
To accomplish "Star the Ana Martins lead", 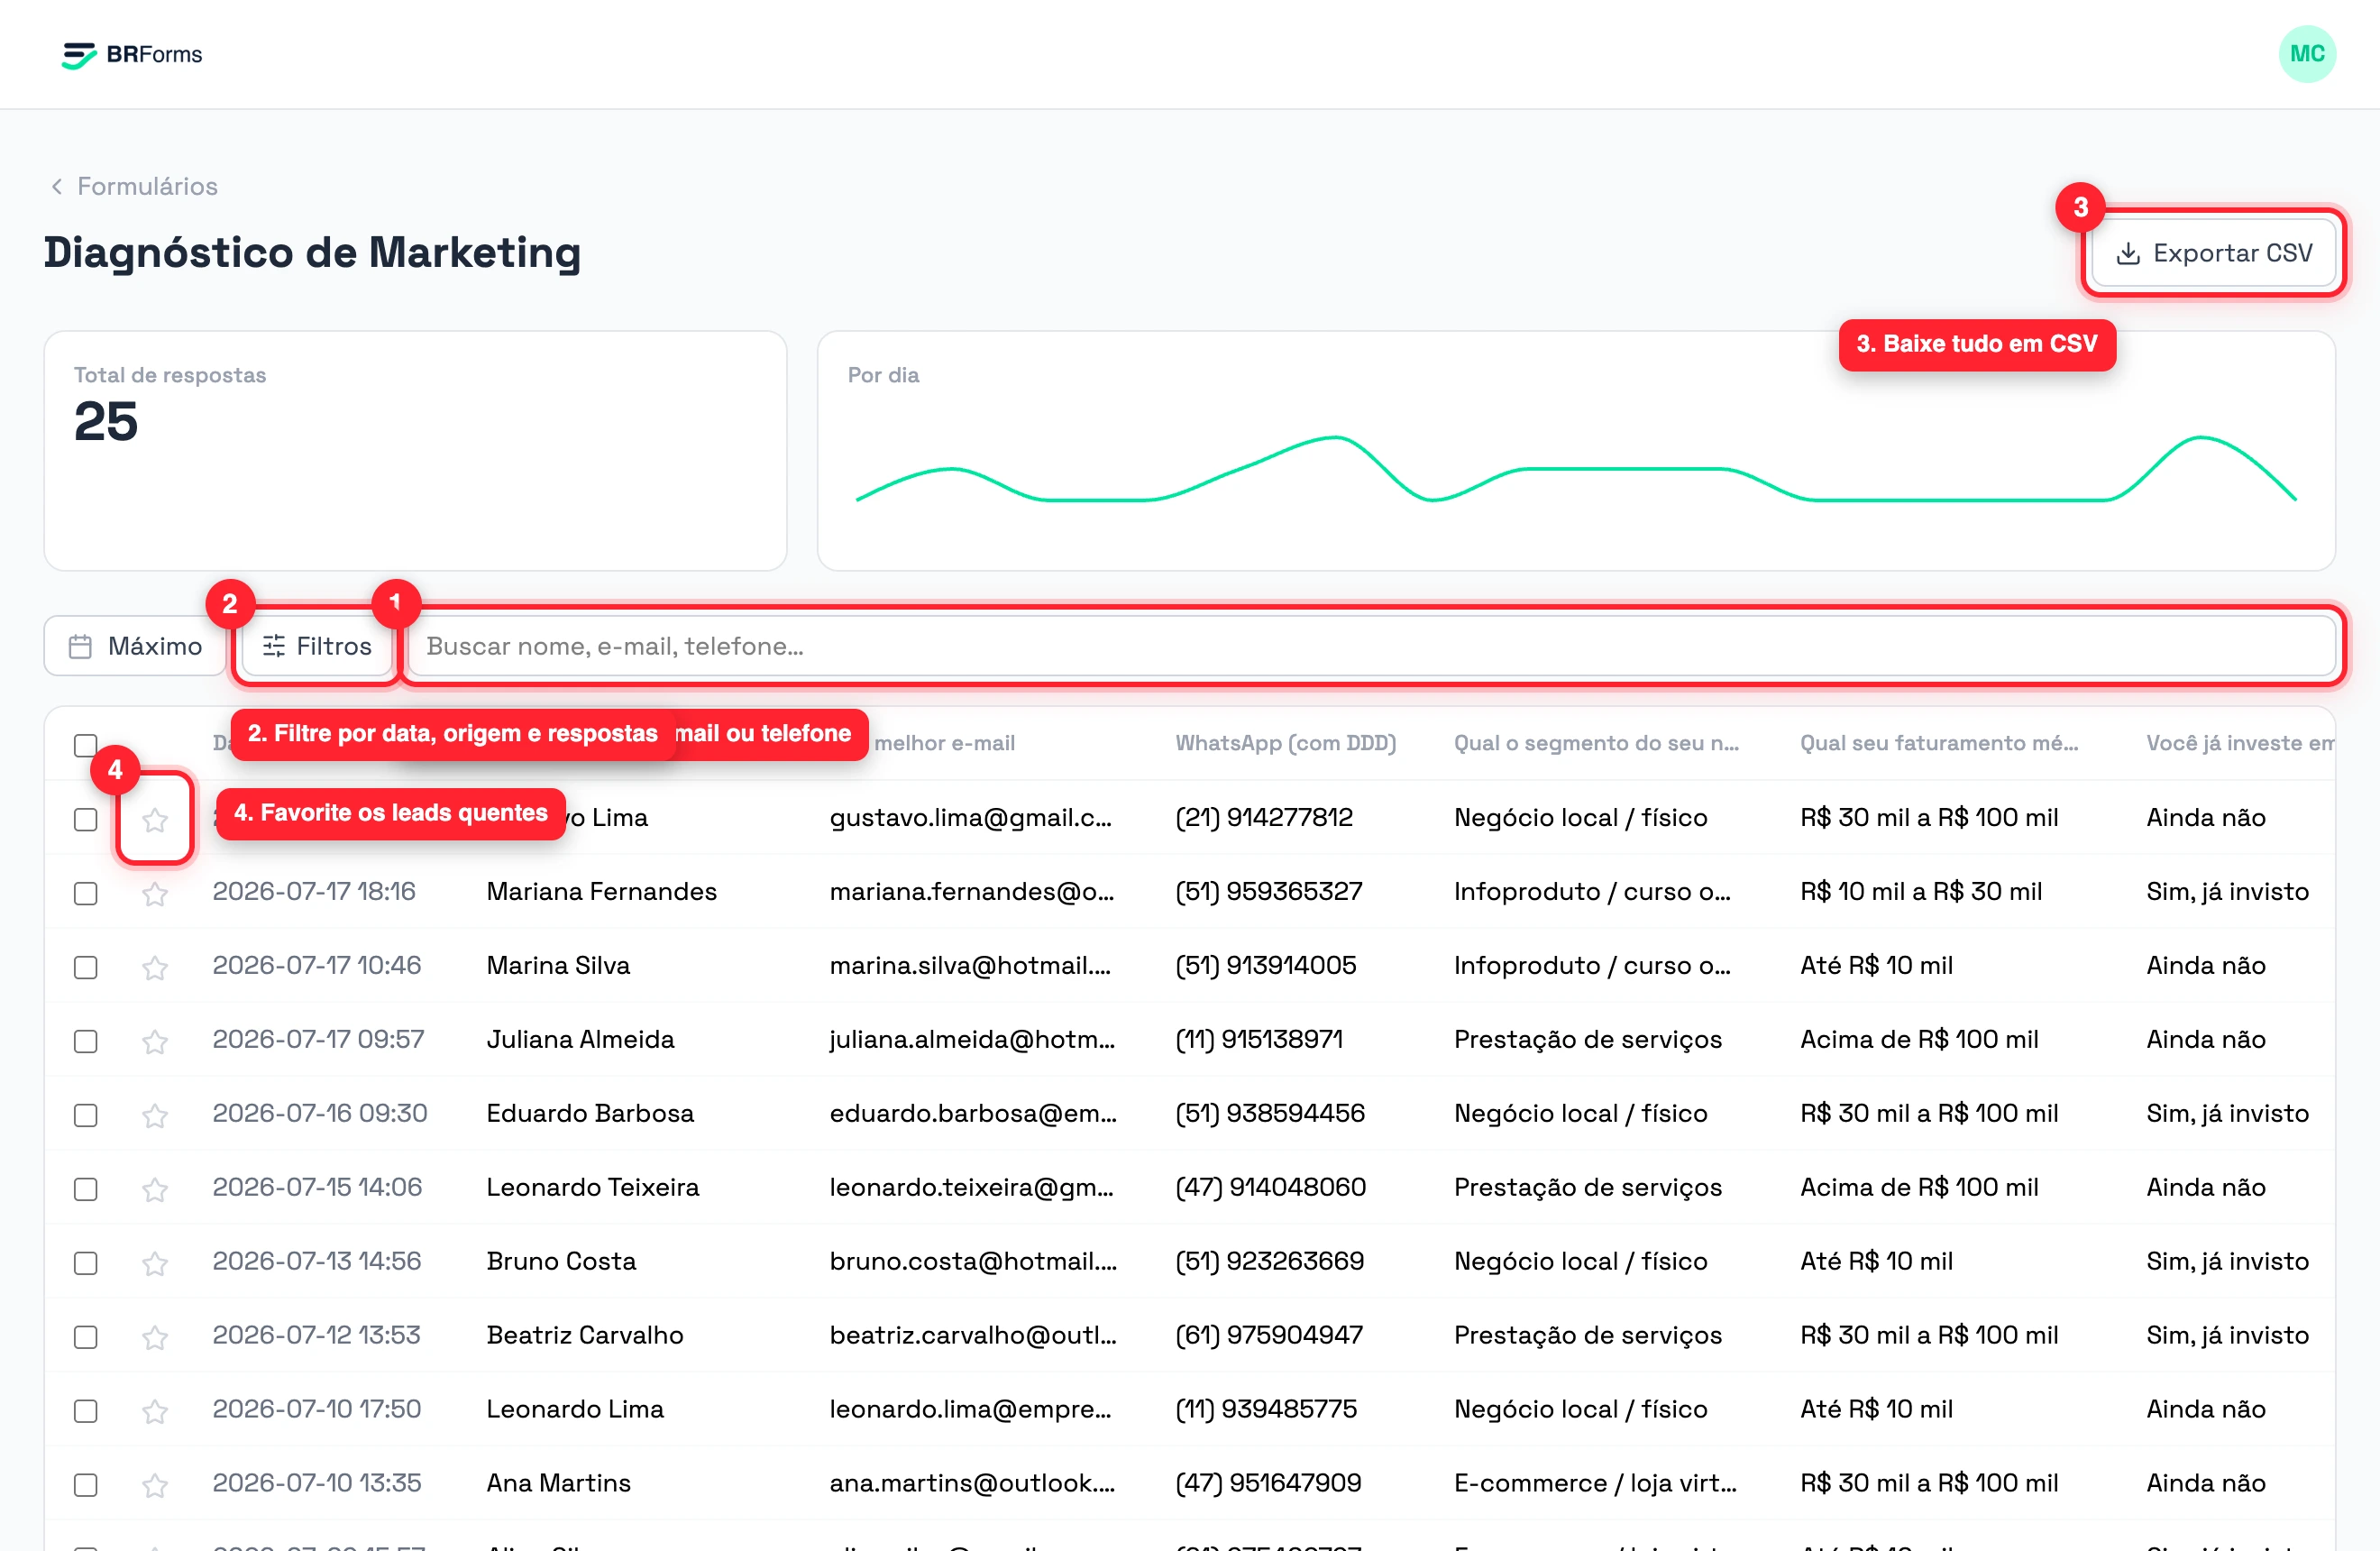I will (x=155, y=1486).
